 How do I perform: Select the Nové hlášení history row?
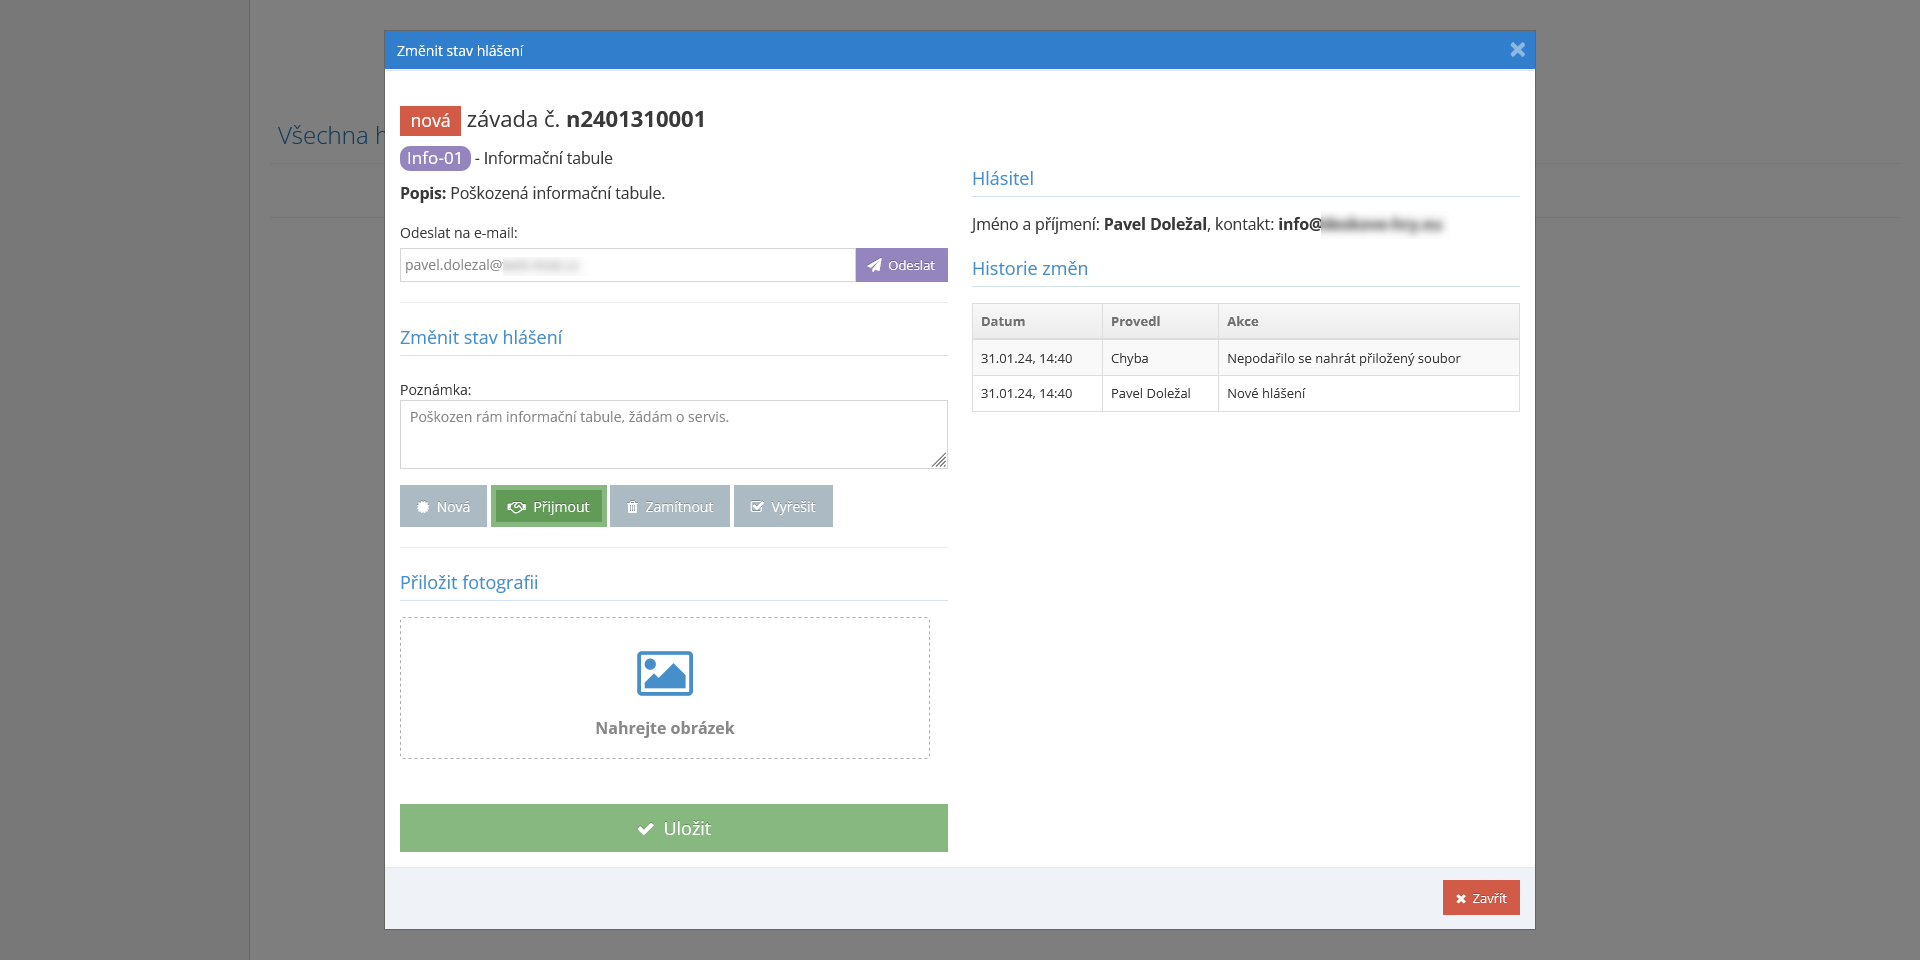pyautogui.click(x=1265, y=394)
